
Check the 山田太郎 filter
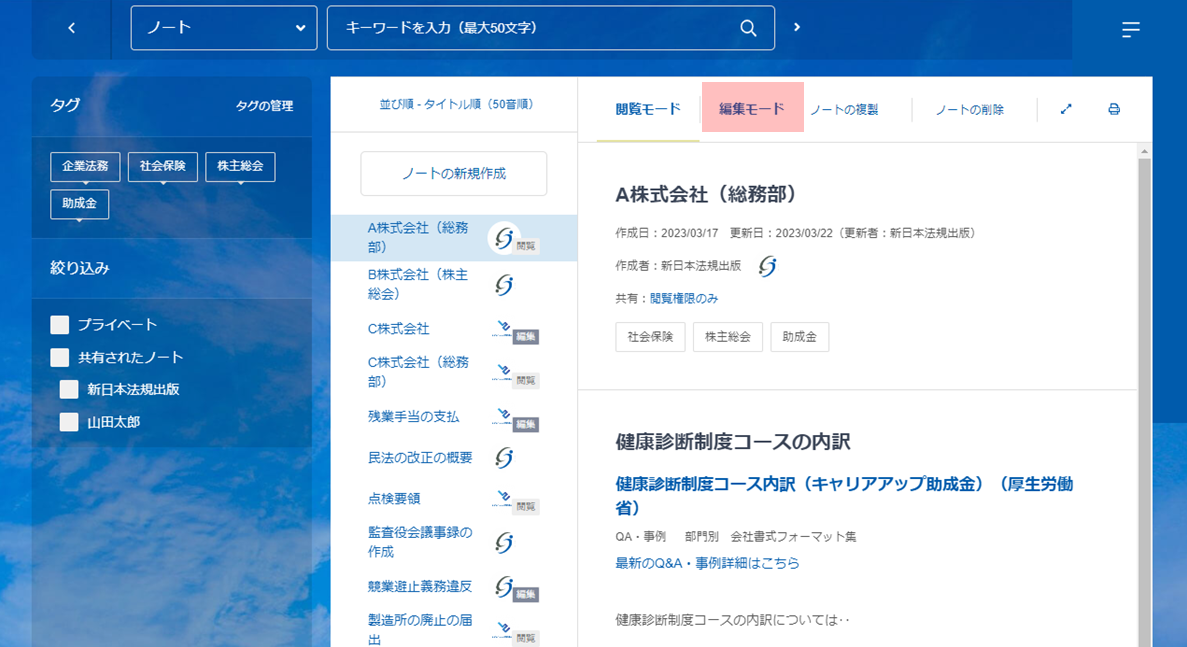[x=69, y=421]
